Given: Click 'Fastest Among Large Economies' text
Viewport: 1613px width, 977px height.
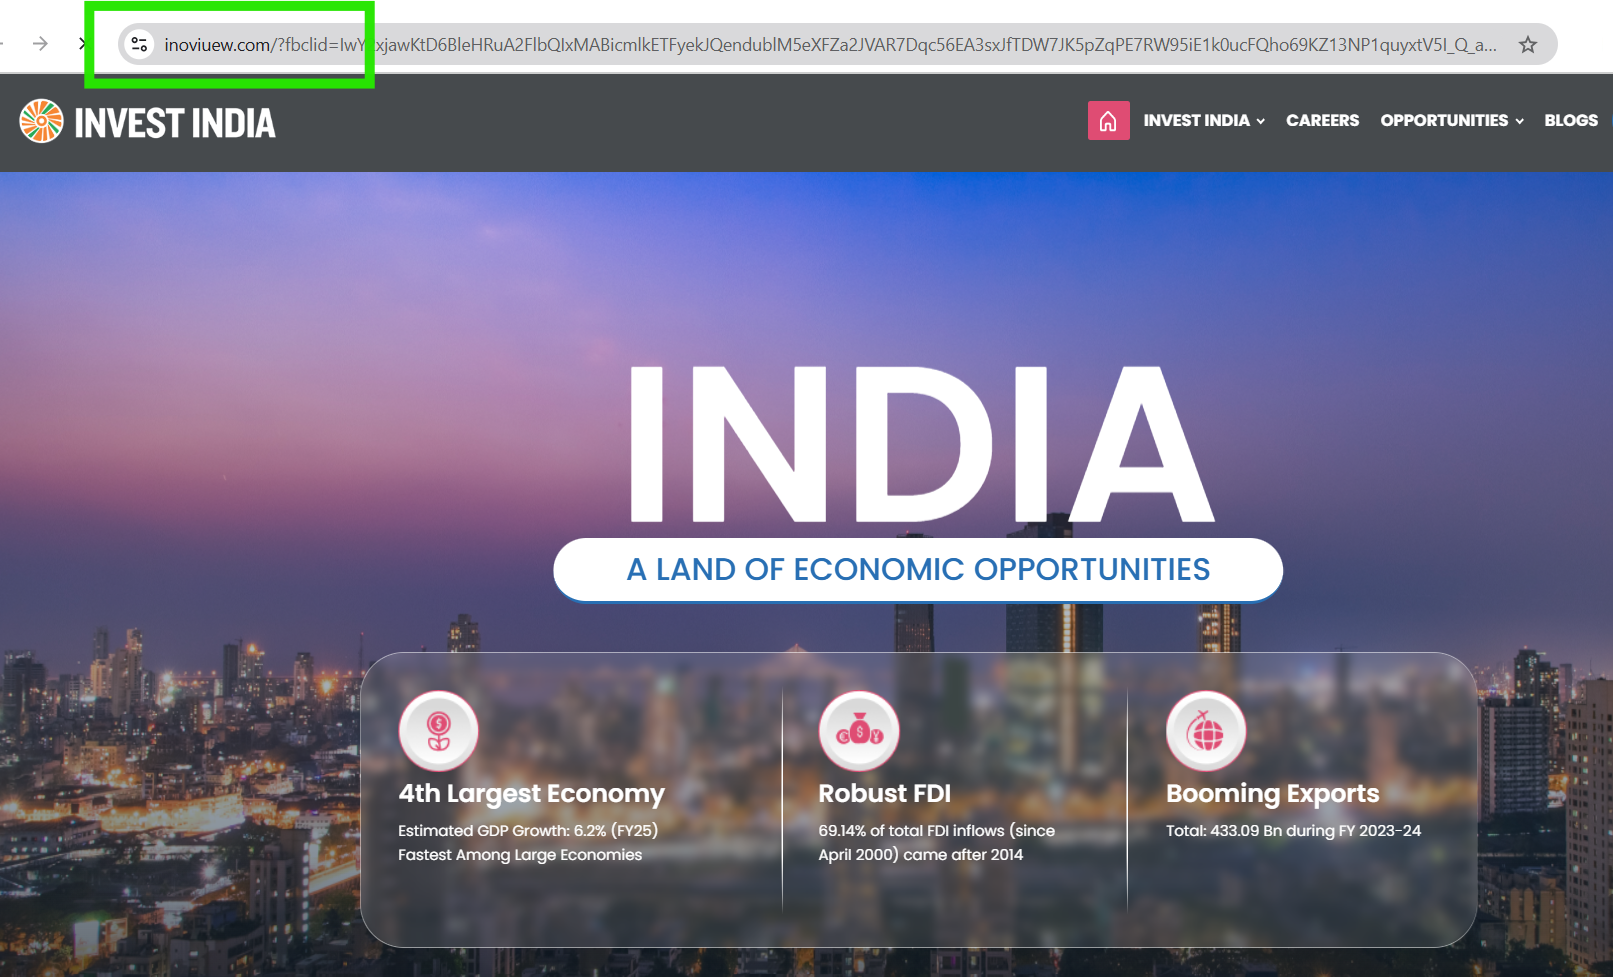Looking at the screenshot, I should click(x=520, y=855).
